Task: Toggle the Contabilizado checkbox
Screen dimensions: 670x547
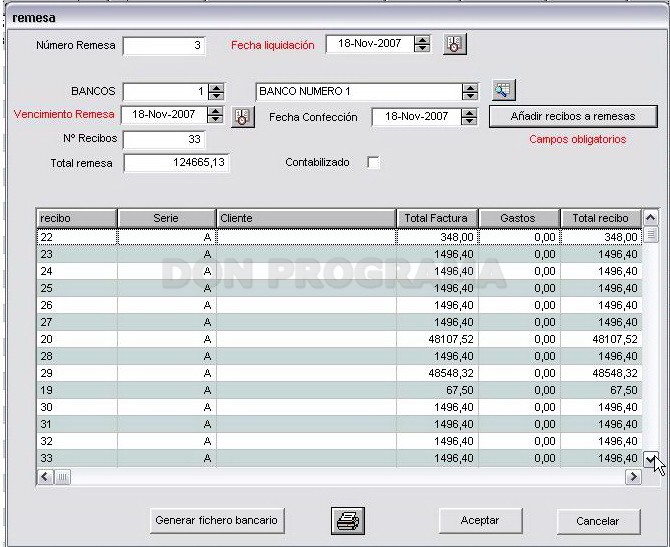Action: (373, 163)
